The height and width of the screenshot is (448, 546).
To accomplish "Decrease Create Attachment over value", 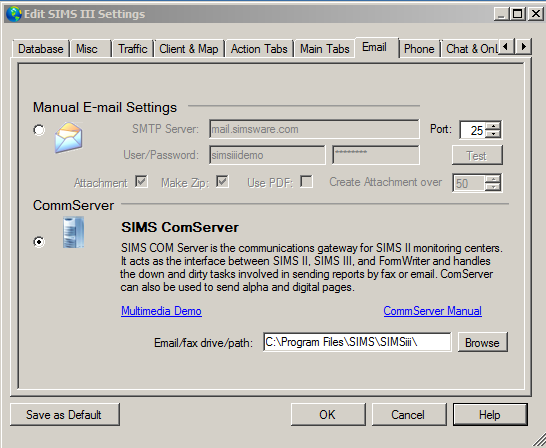I will coord(493,187).
